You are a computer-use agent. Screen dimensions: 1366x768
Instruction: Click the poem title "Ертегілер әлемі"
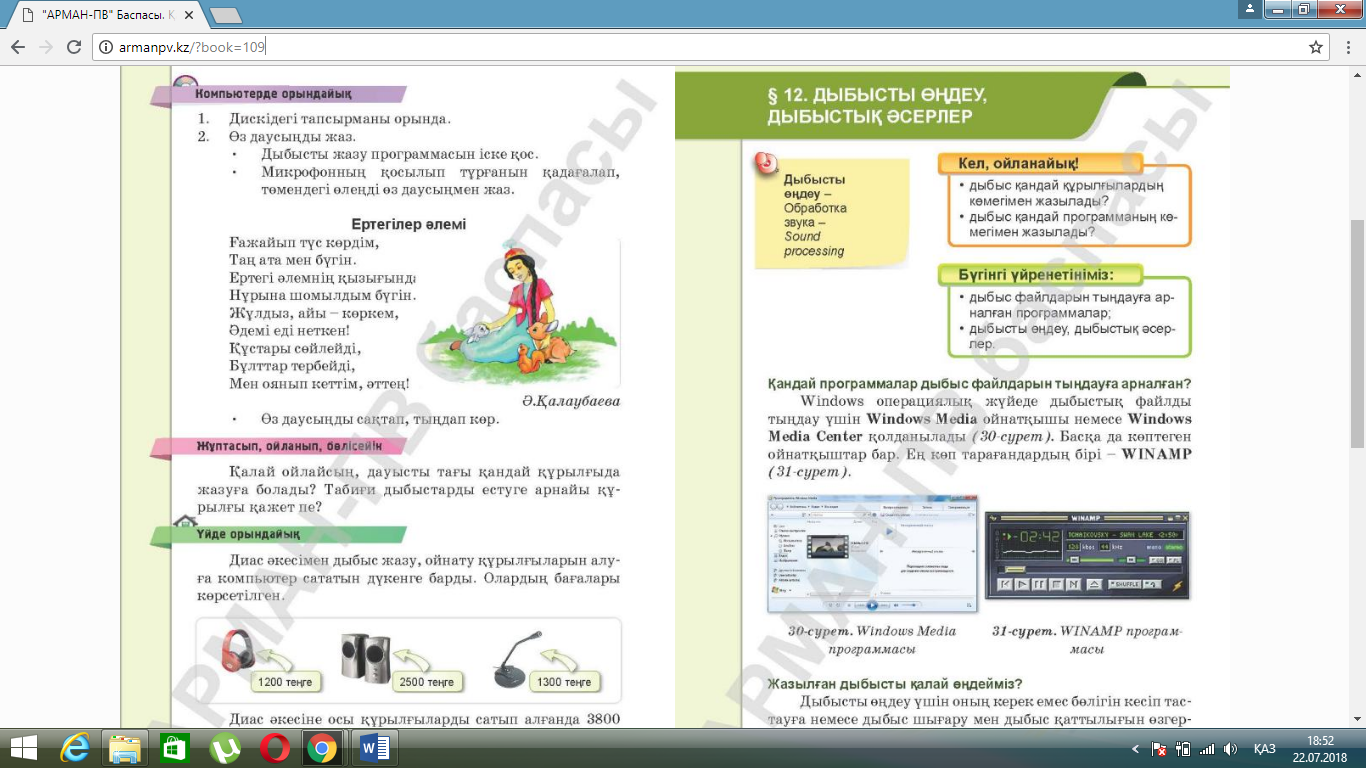(x=409, y=224)
